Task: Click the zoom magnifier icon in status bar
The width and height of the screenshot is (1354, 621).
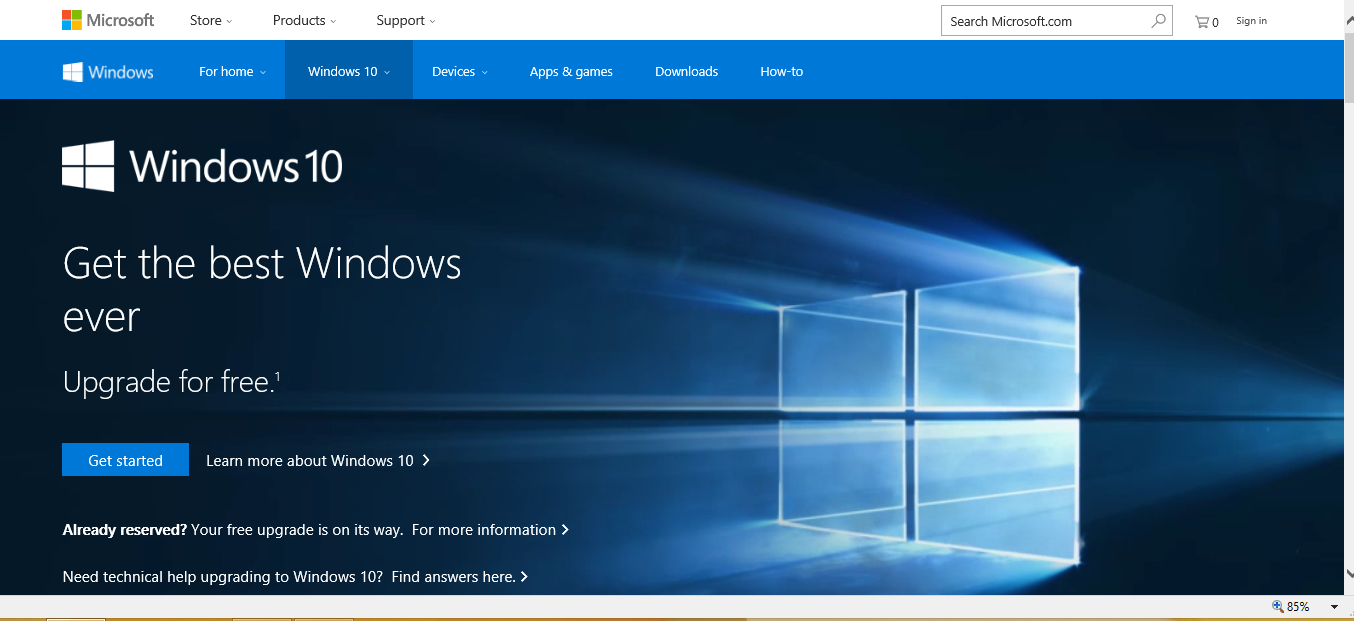Action: [1277, 607]
